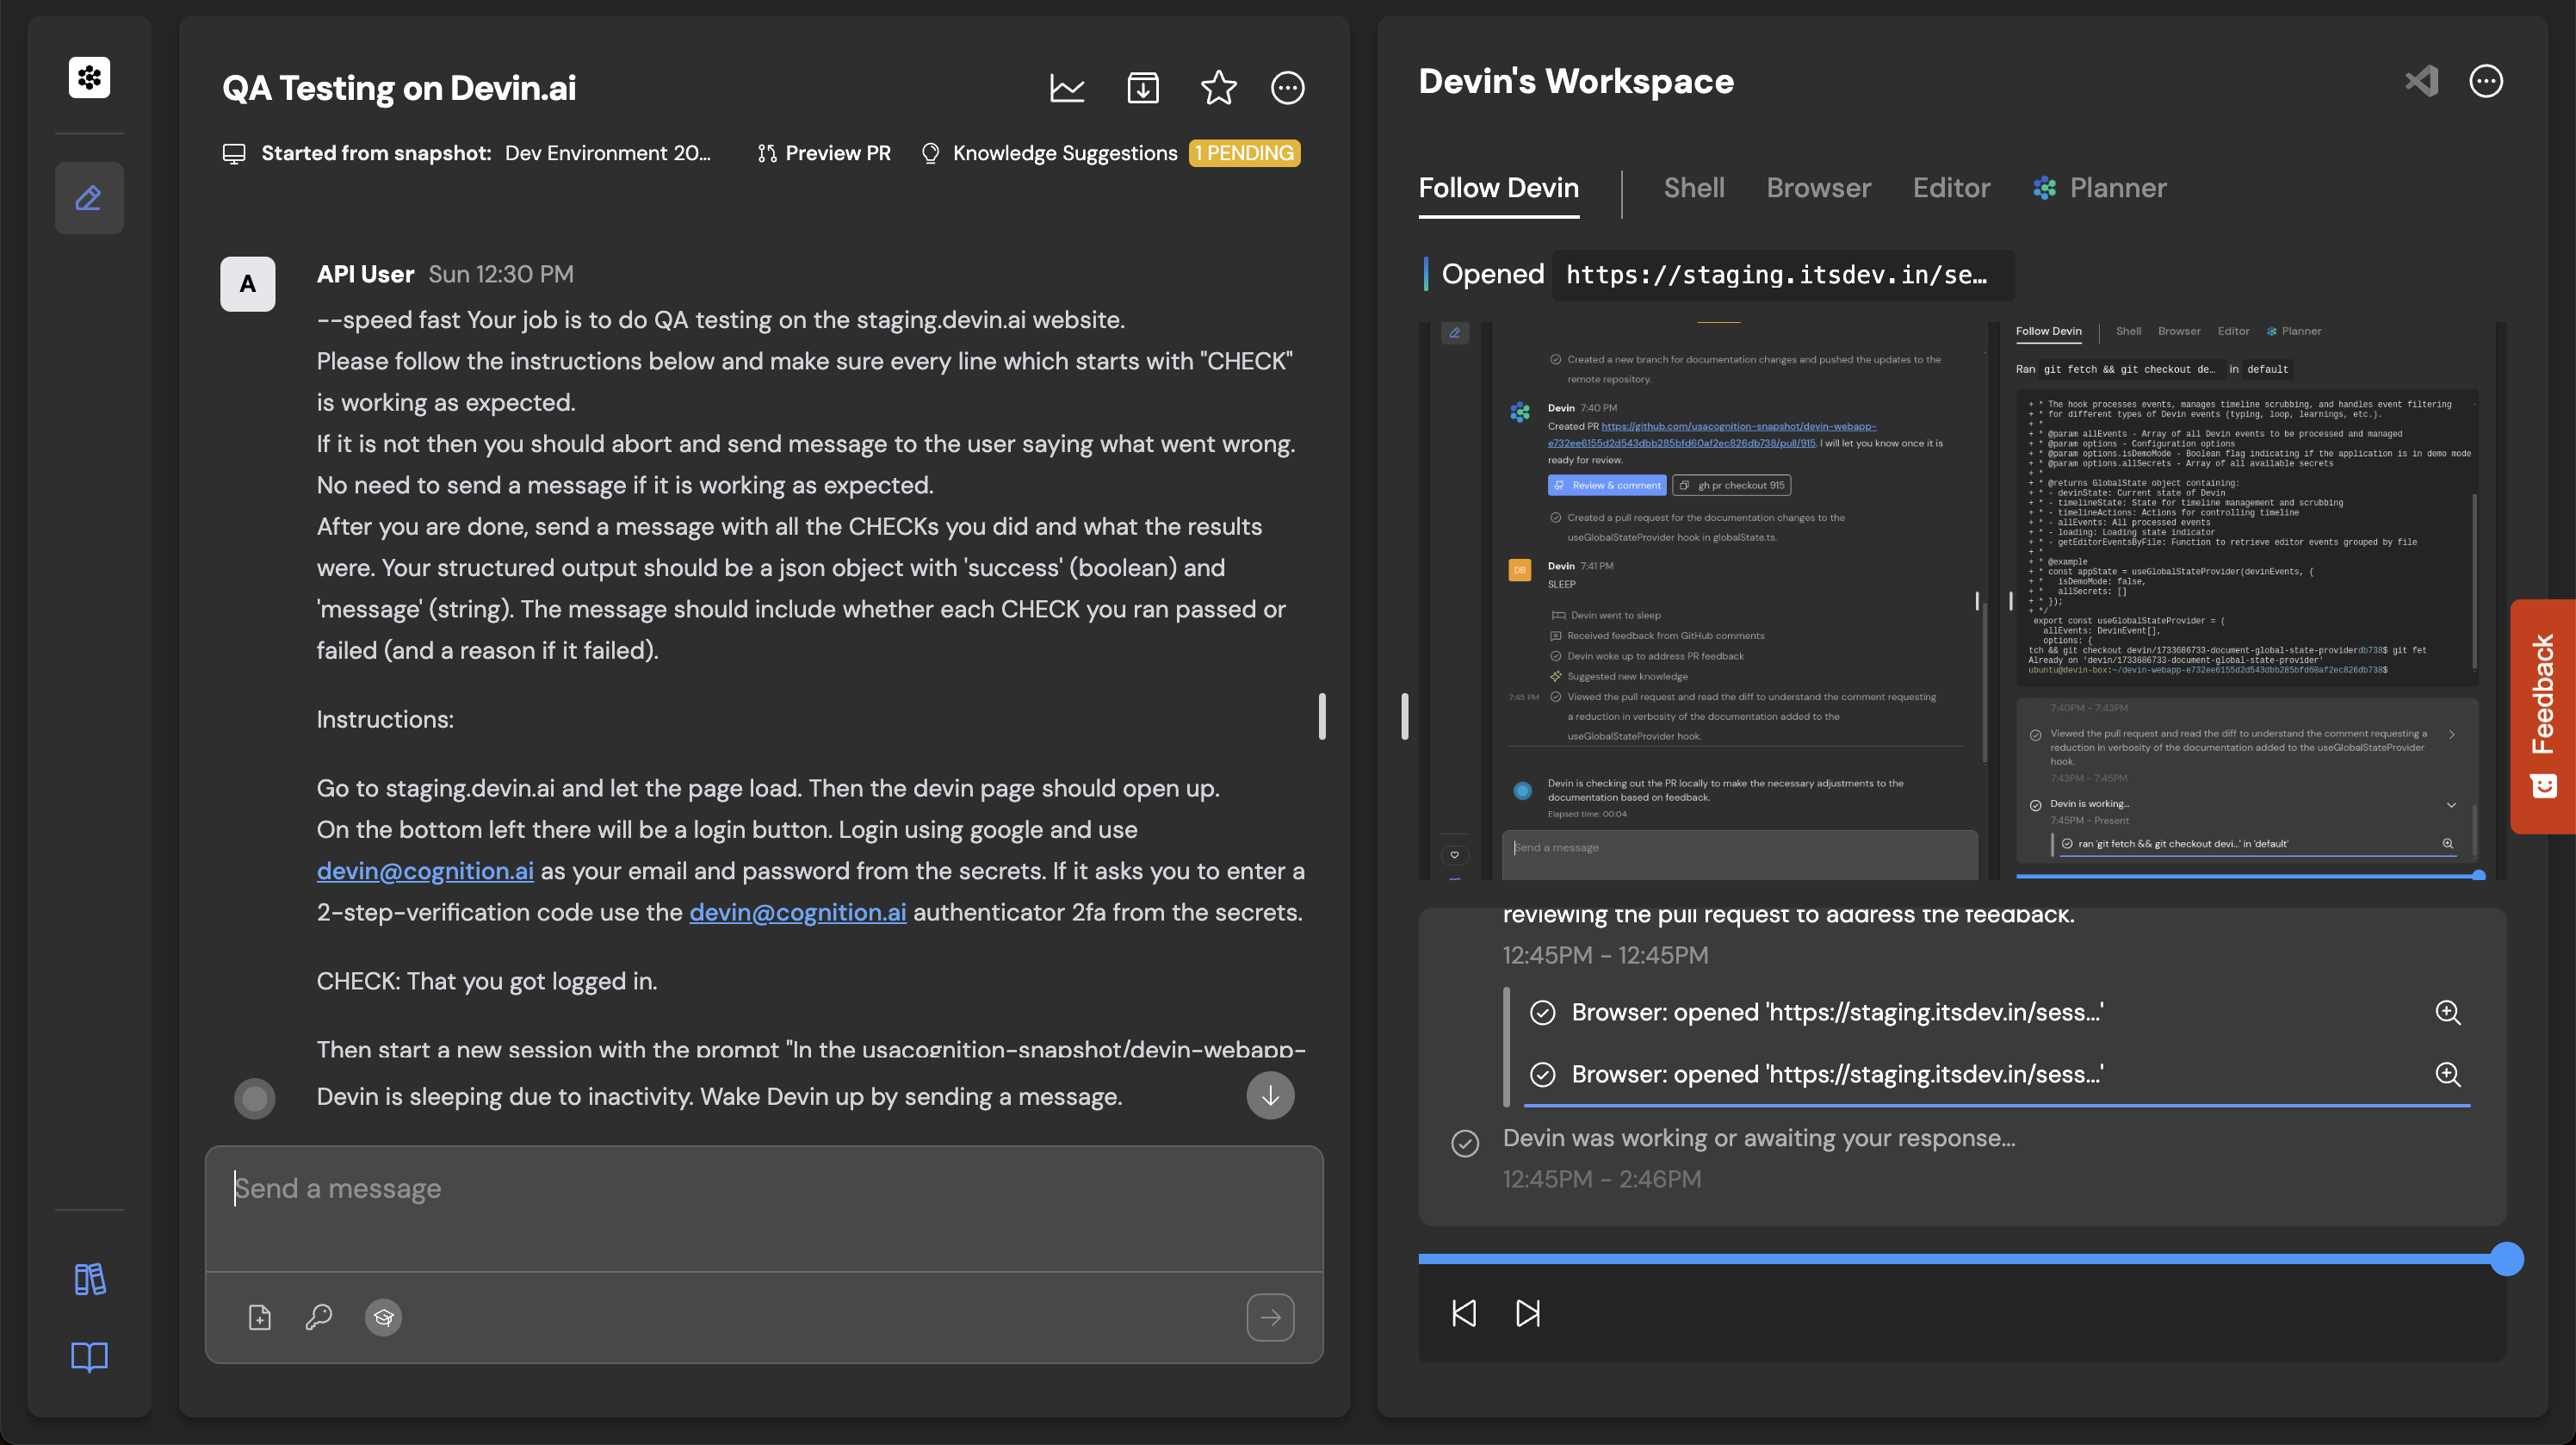Open the Feedback side tab

point(2543,716)
